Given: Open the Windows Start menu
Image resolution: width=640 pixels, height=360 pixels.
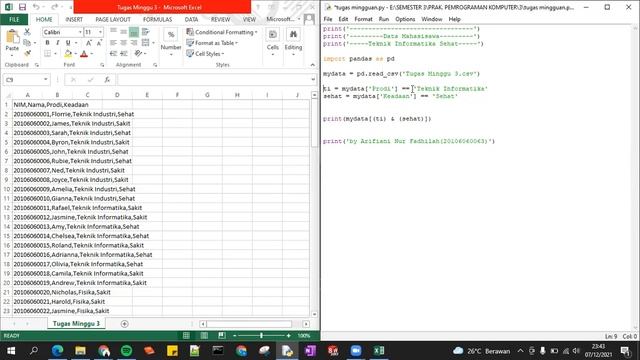Looking at the screenshot, I should 11,351.
